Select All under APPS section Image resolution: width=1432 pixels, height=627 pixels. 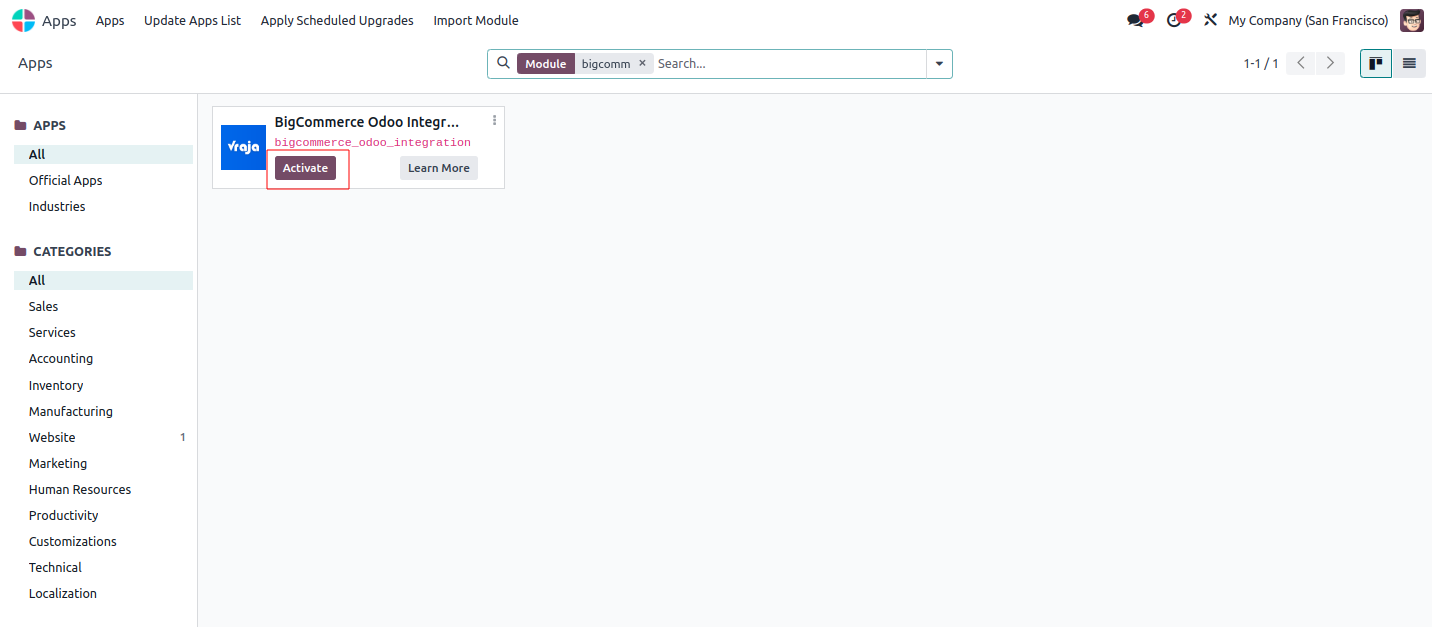click(103, 154)
